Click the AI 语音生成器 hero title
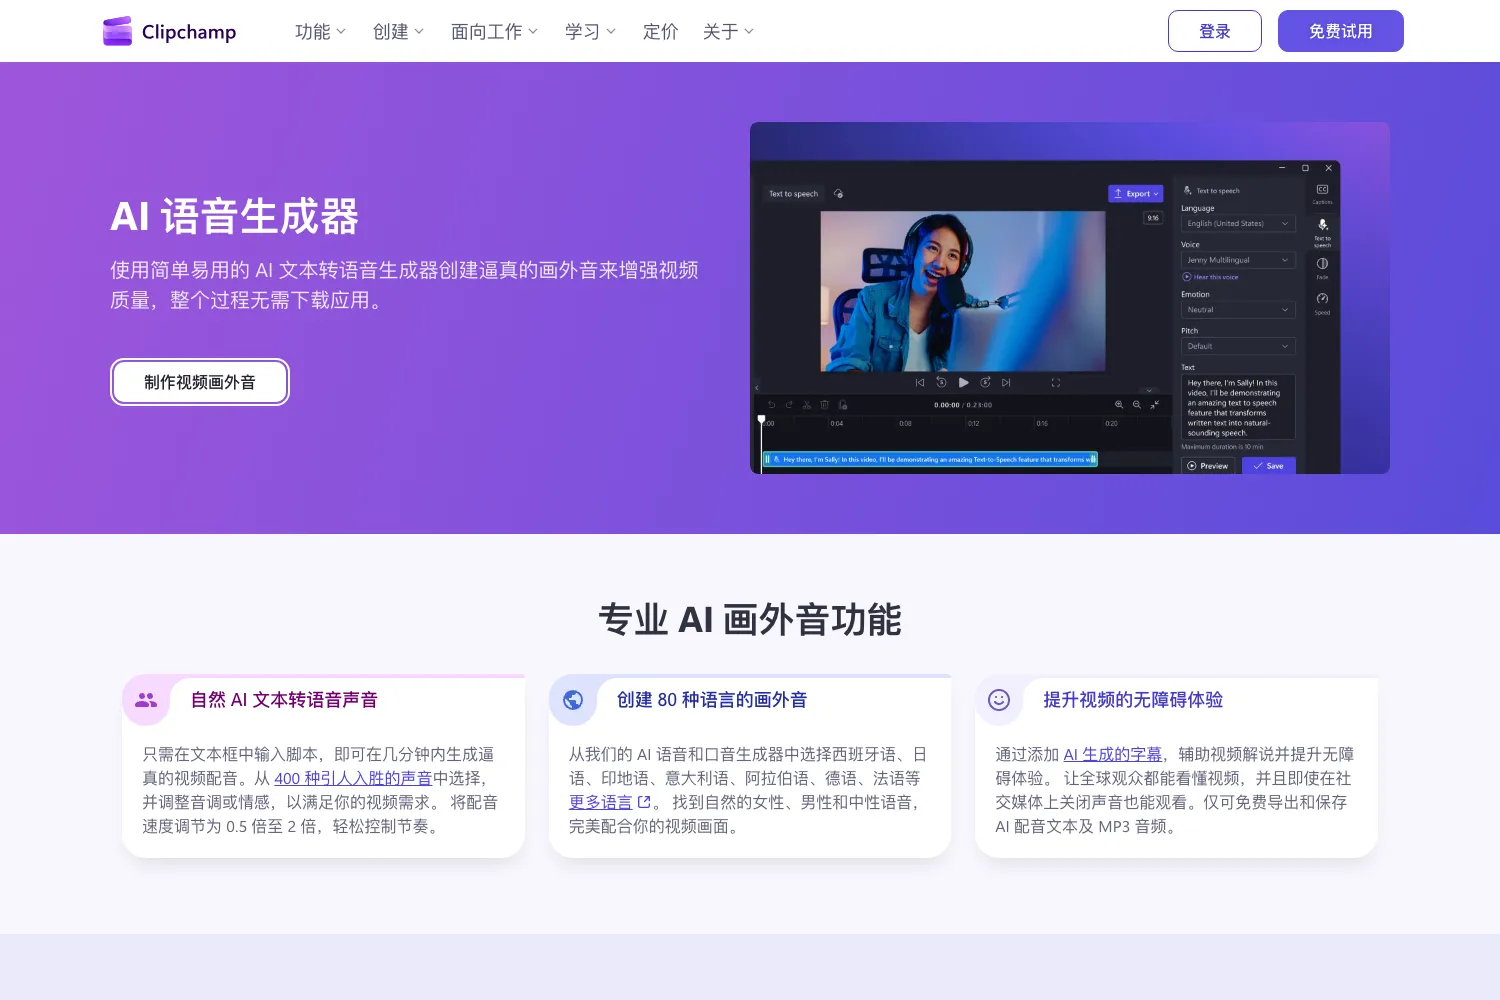 (234, 217)
